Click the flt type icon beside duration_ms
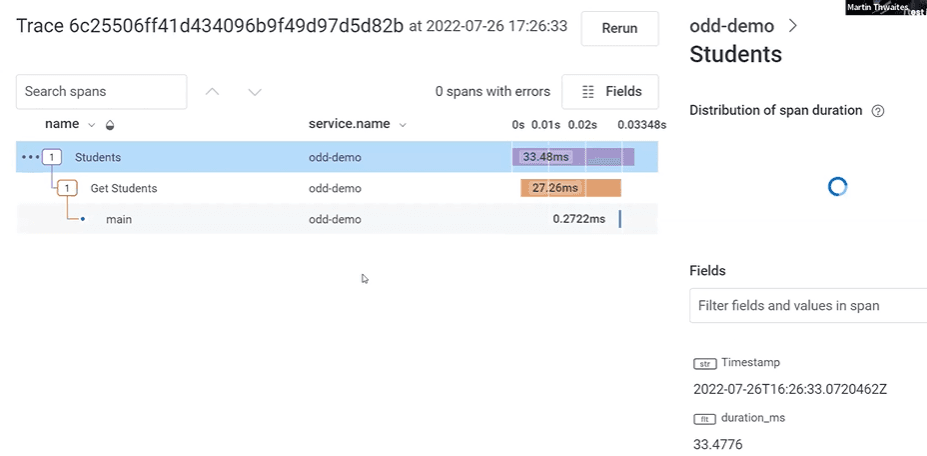Image resolution: width=927 pixels, height=456 pixels. [704, 418]
